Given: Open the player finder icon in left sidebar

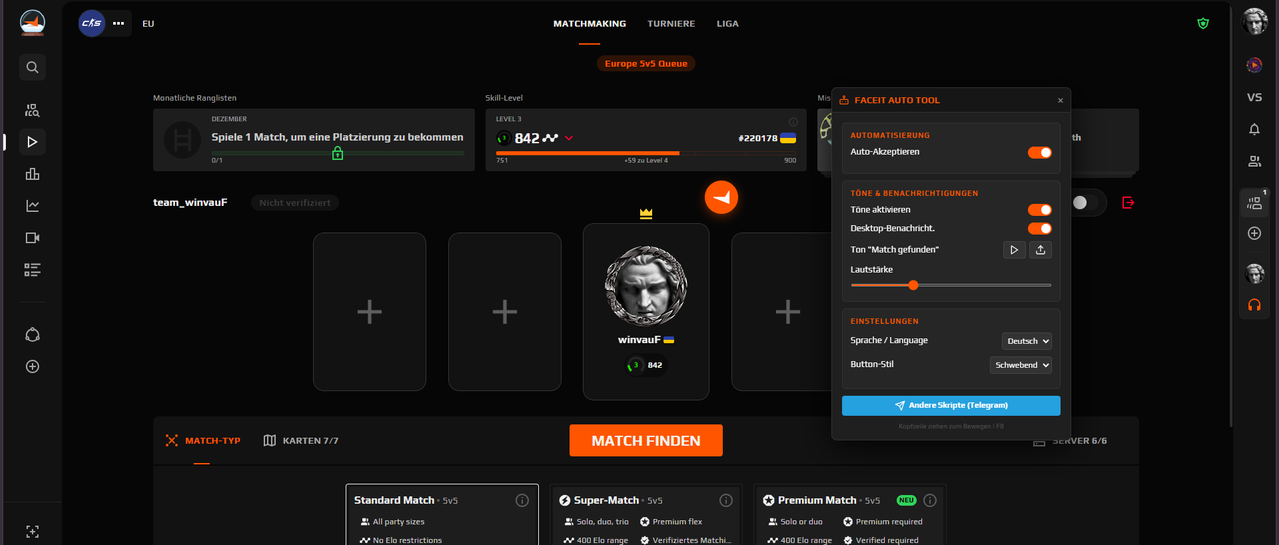Looking at the screenshot, I should pos(32,110).
